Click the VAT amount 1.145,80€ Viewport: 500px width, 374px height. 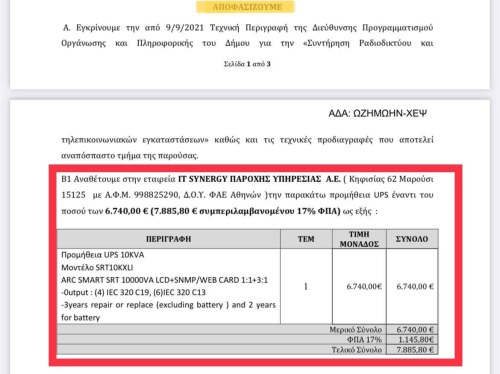coord(416,340)
